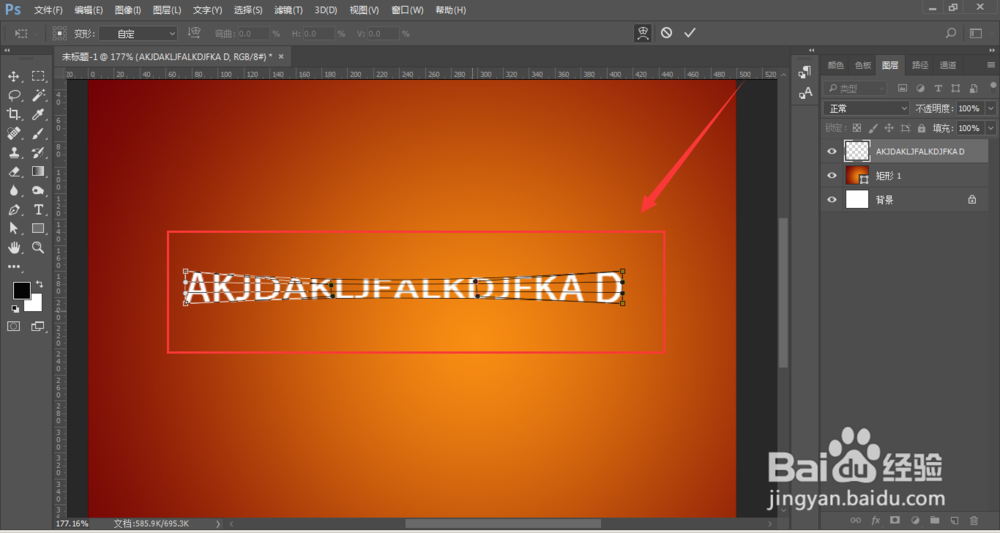This screenshot has width=1000, height=533.
Task: Open the Character panel icon
Action: (805, 93)
